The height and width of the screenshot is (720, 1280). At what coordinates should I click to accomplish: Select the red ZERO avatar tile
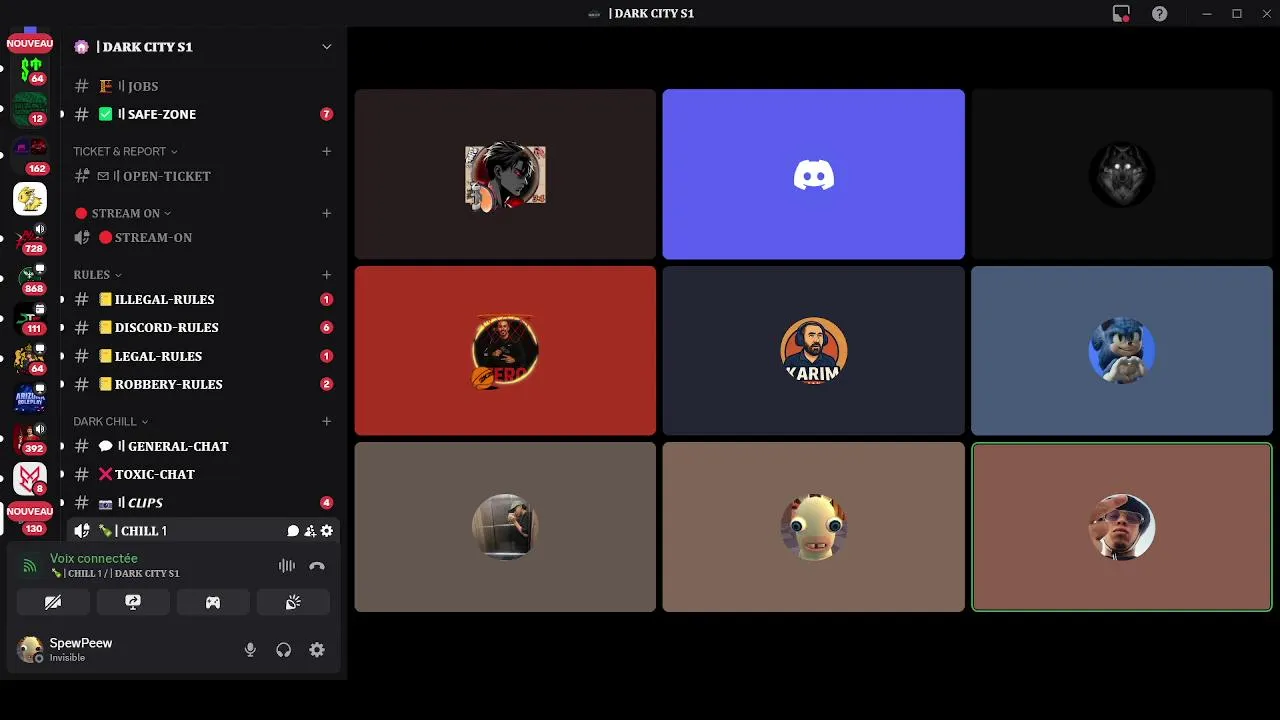[x=505, y=350]
